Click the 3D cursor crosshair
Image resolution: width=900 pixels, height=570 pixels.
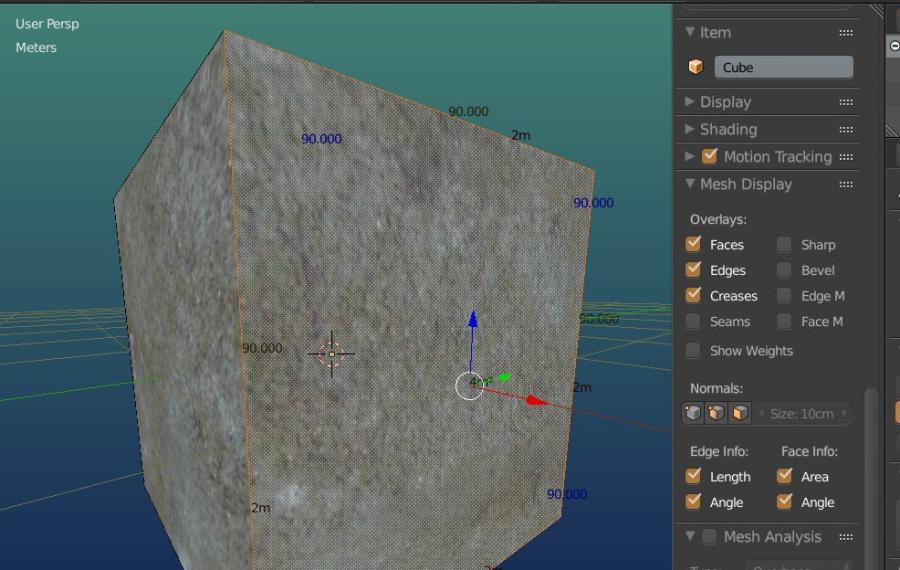coord(331,354)
